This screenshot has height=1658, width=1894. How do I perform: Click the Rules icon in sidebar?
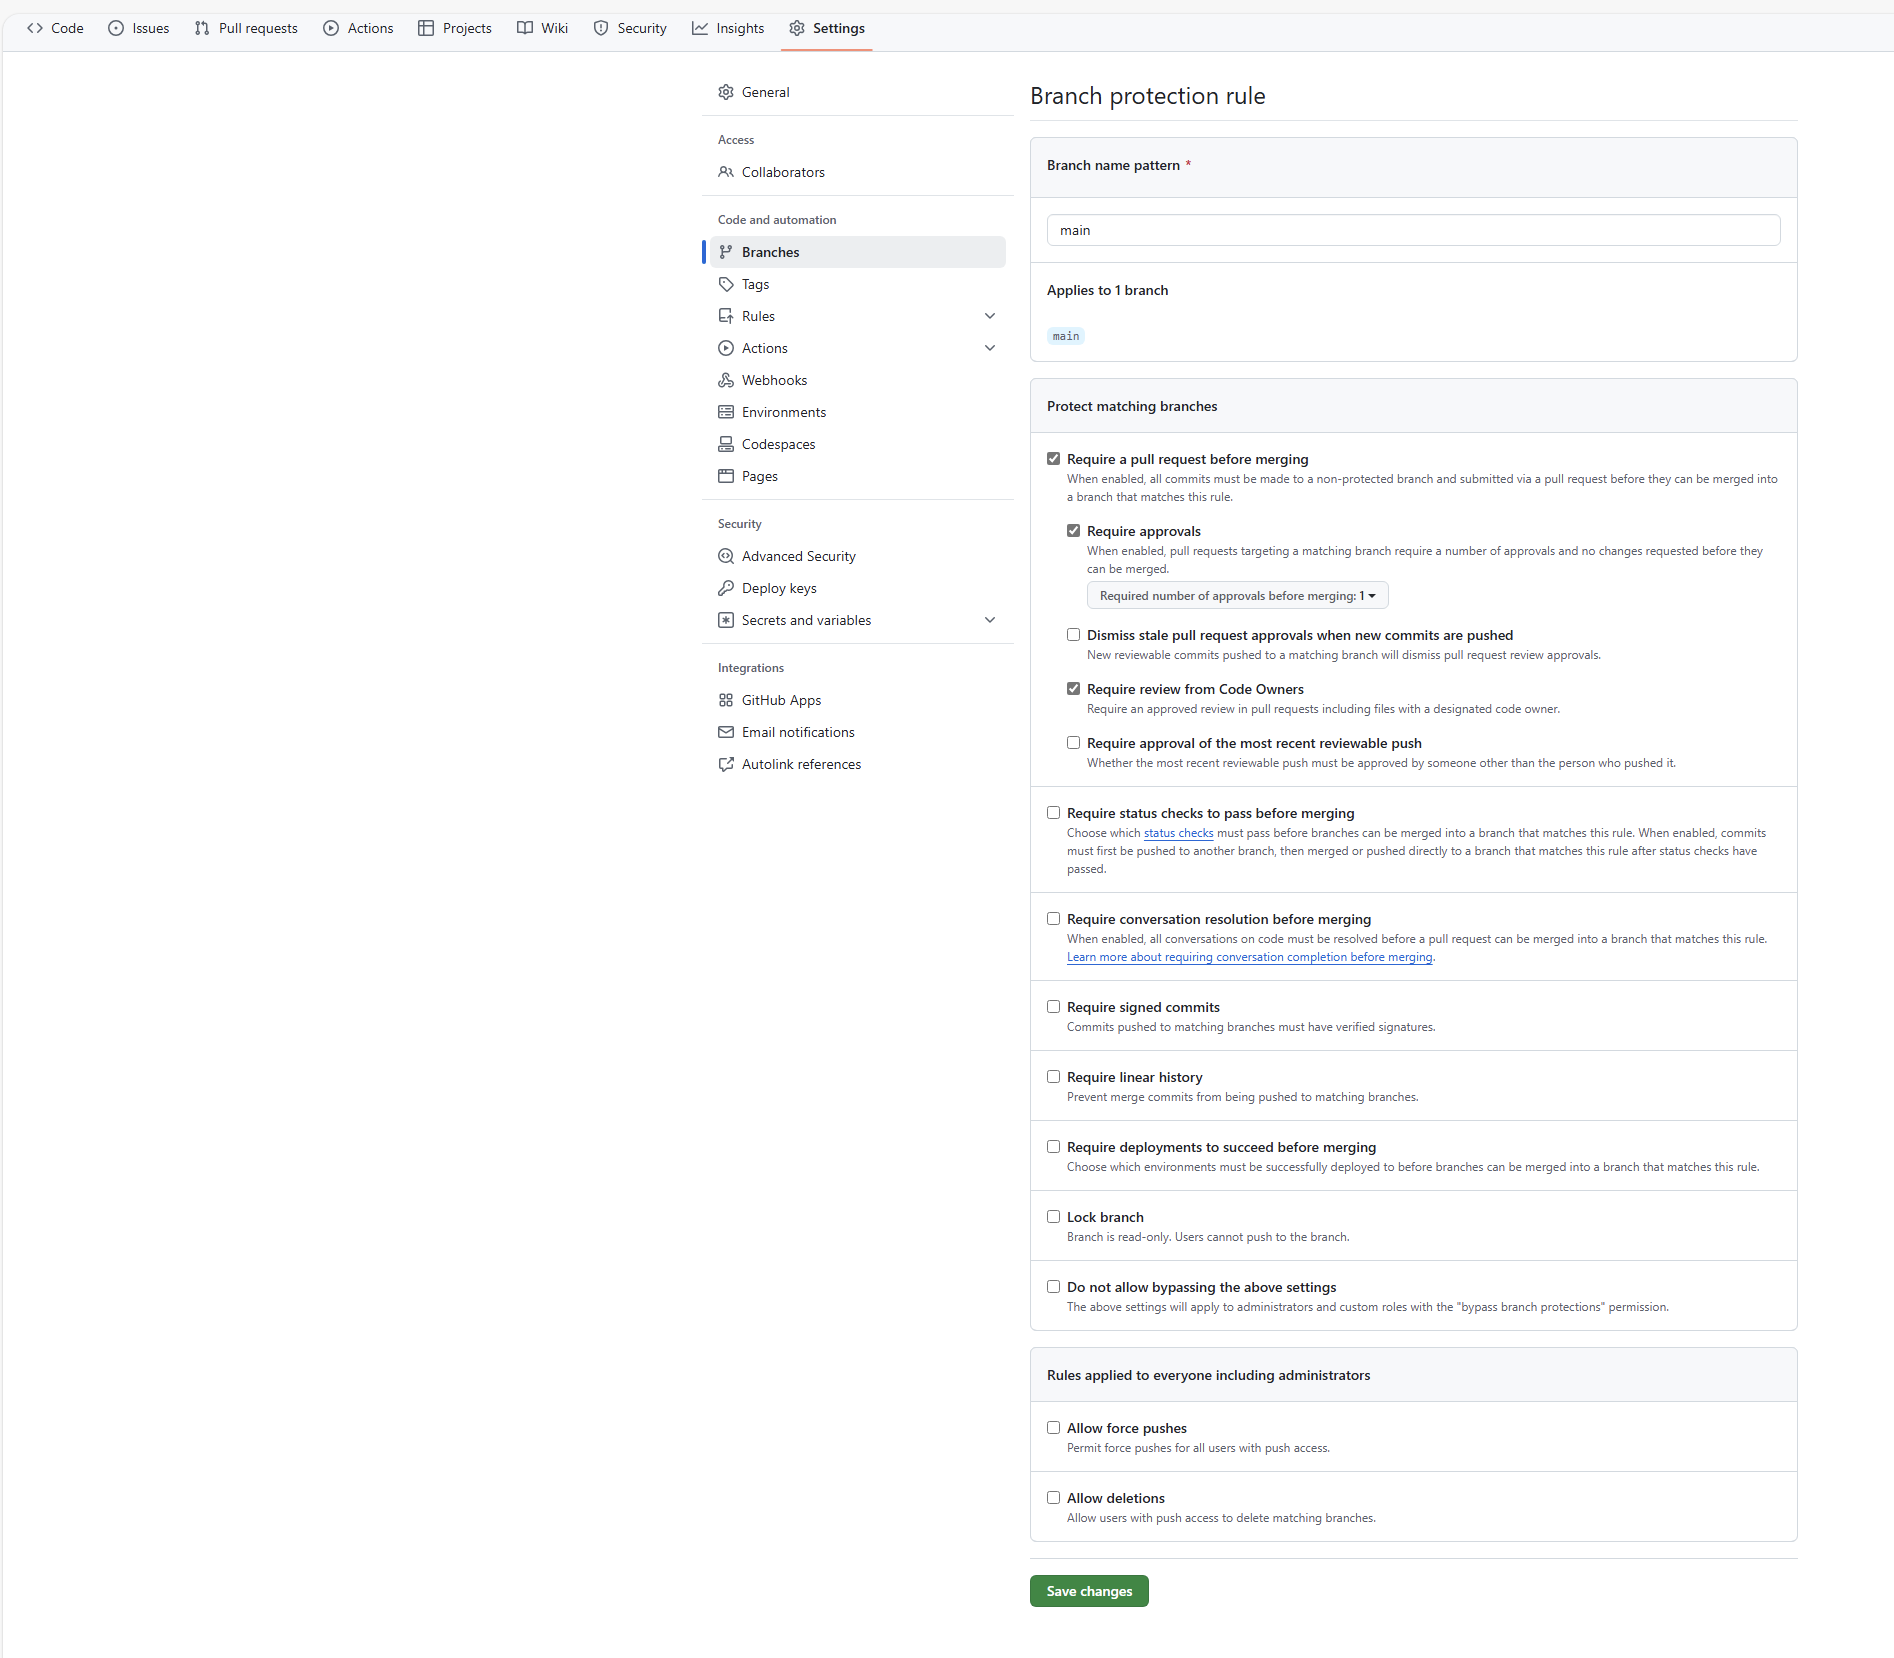pos(726,316)
